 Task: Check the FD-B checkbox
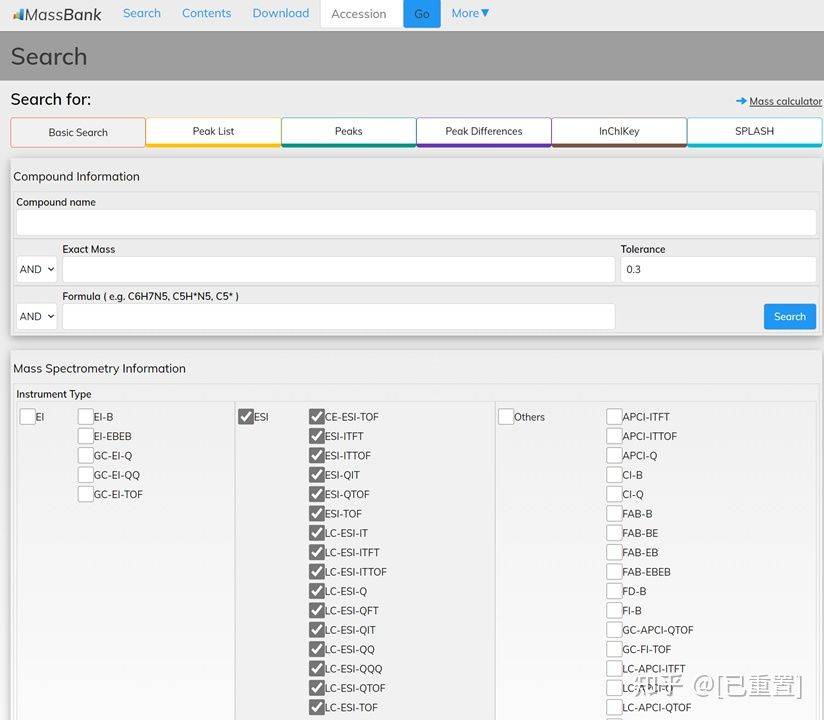click(614, 591)
